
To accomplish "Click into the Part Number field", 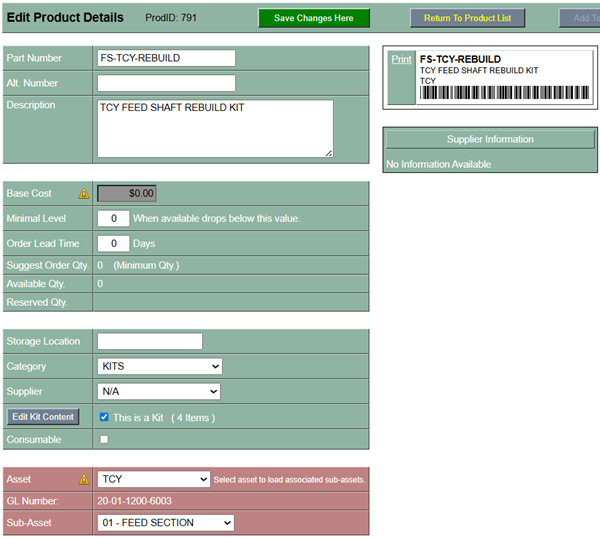I will pos(166,58).
